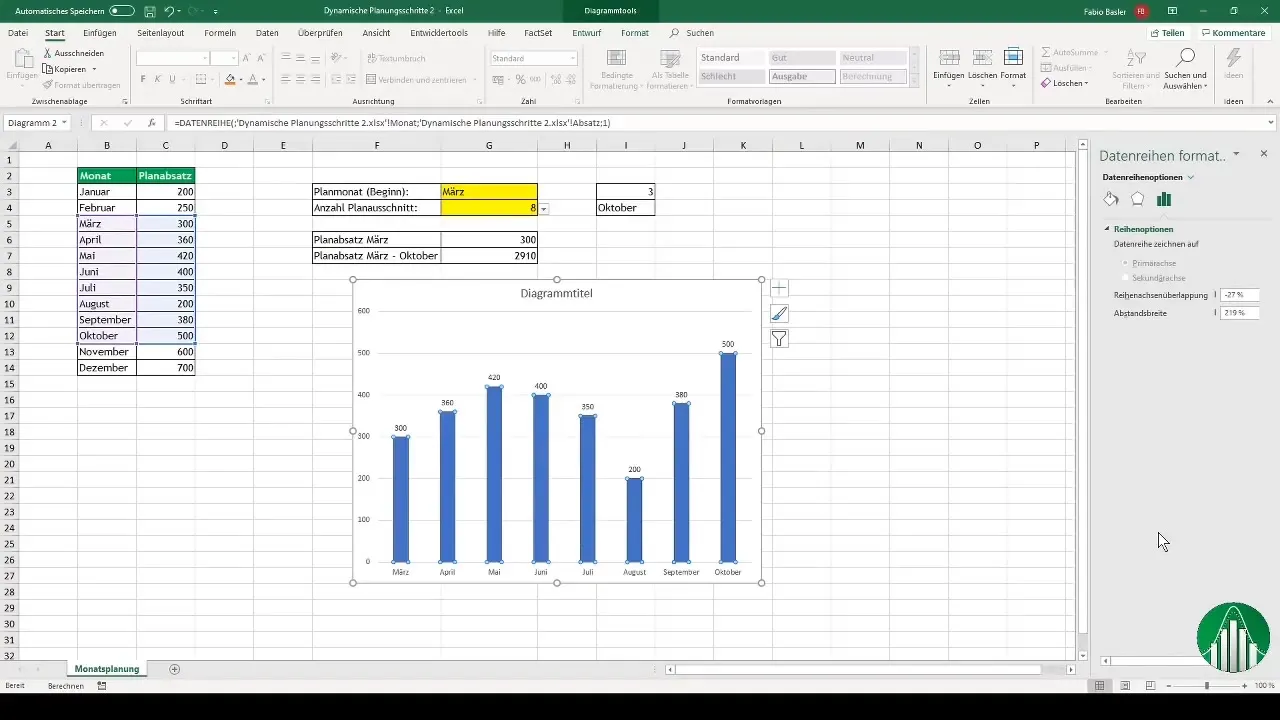Click the Suchen und Auswählen magnifier icon

click(x=1186, y=57)
